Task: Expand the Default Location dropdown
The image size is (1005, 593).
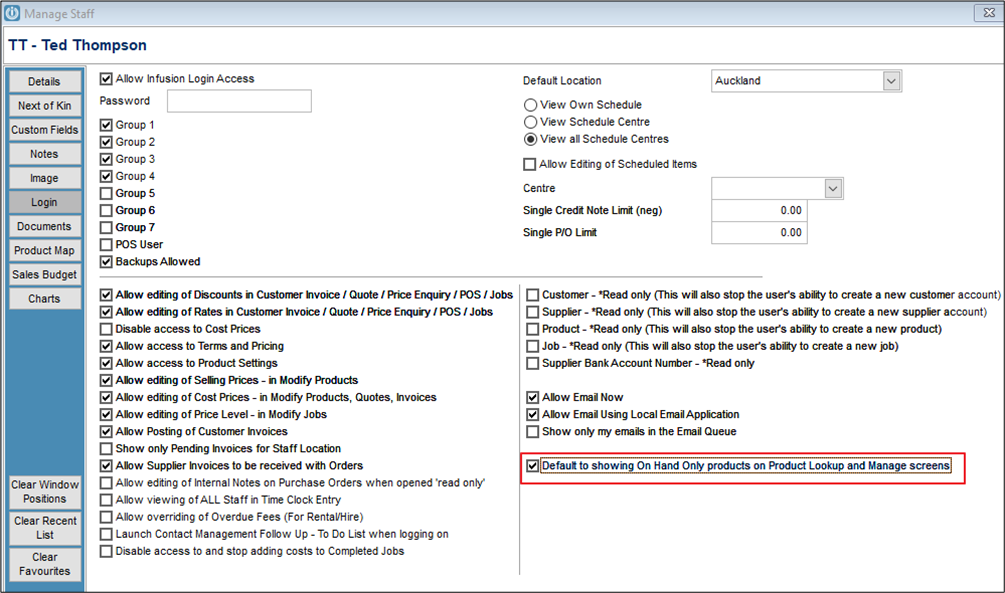Action: [x=891, y=81]
